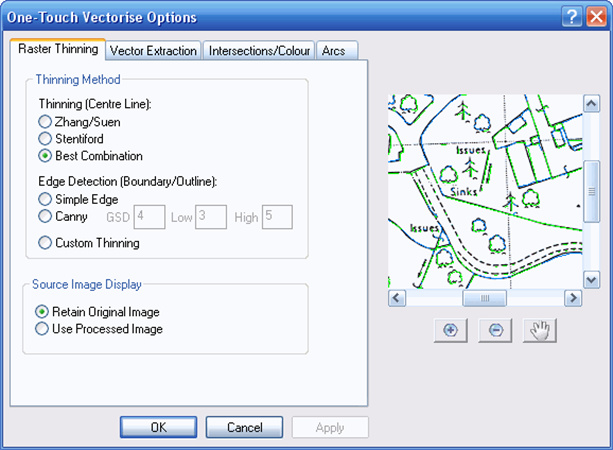Select Custom Thinning radio button
613x450 pixels.
pos(89,243)
